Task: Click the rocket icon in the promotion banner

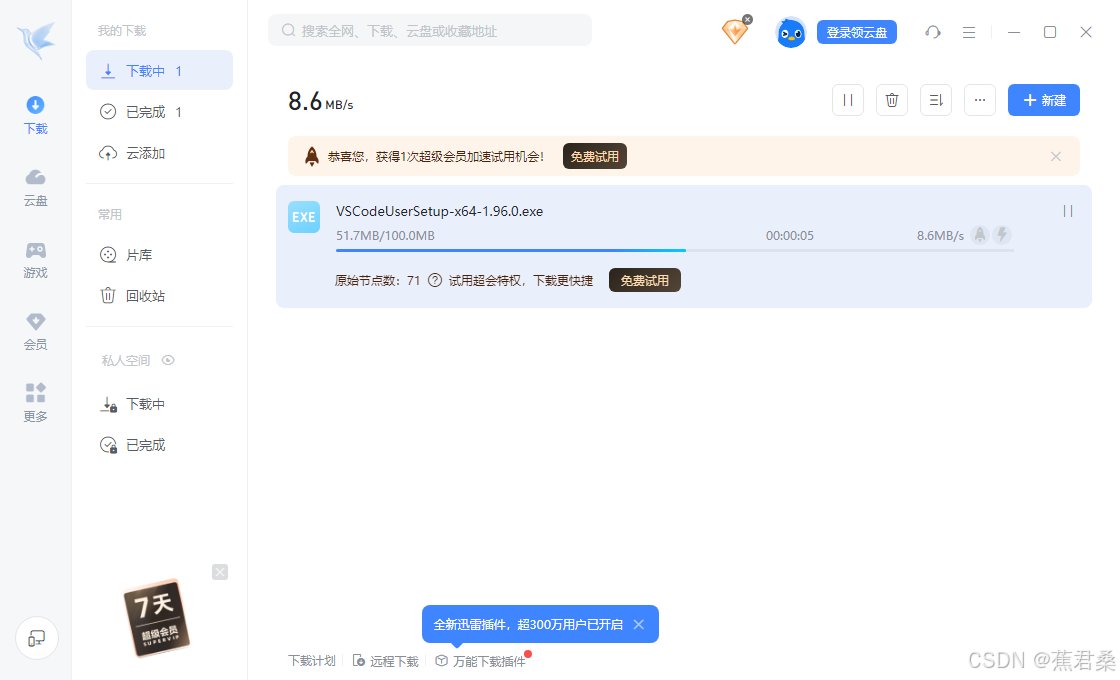Action: 311,156
